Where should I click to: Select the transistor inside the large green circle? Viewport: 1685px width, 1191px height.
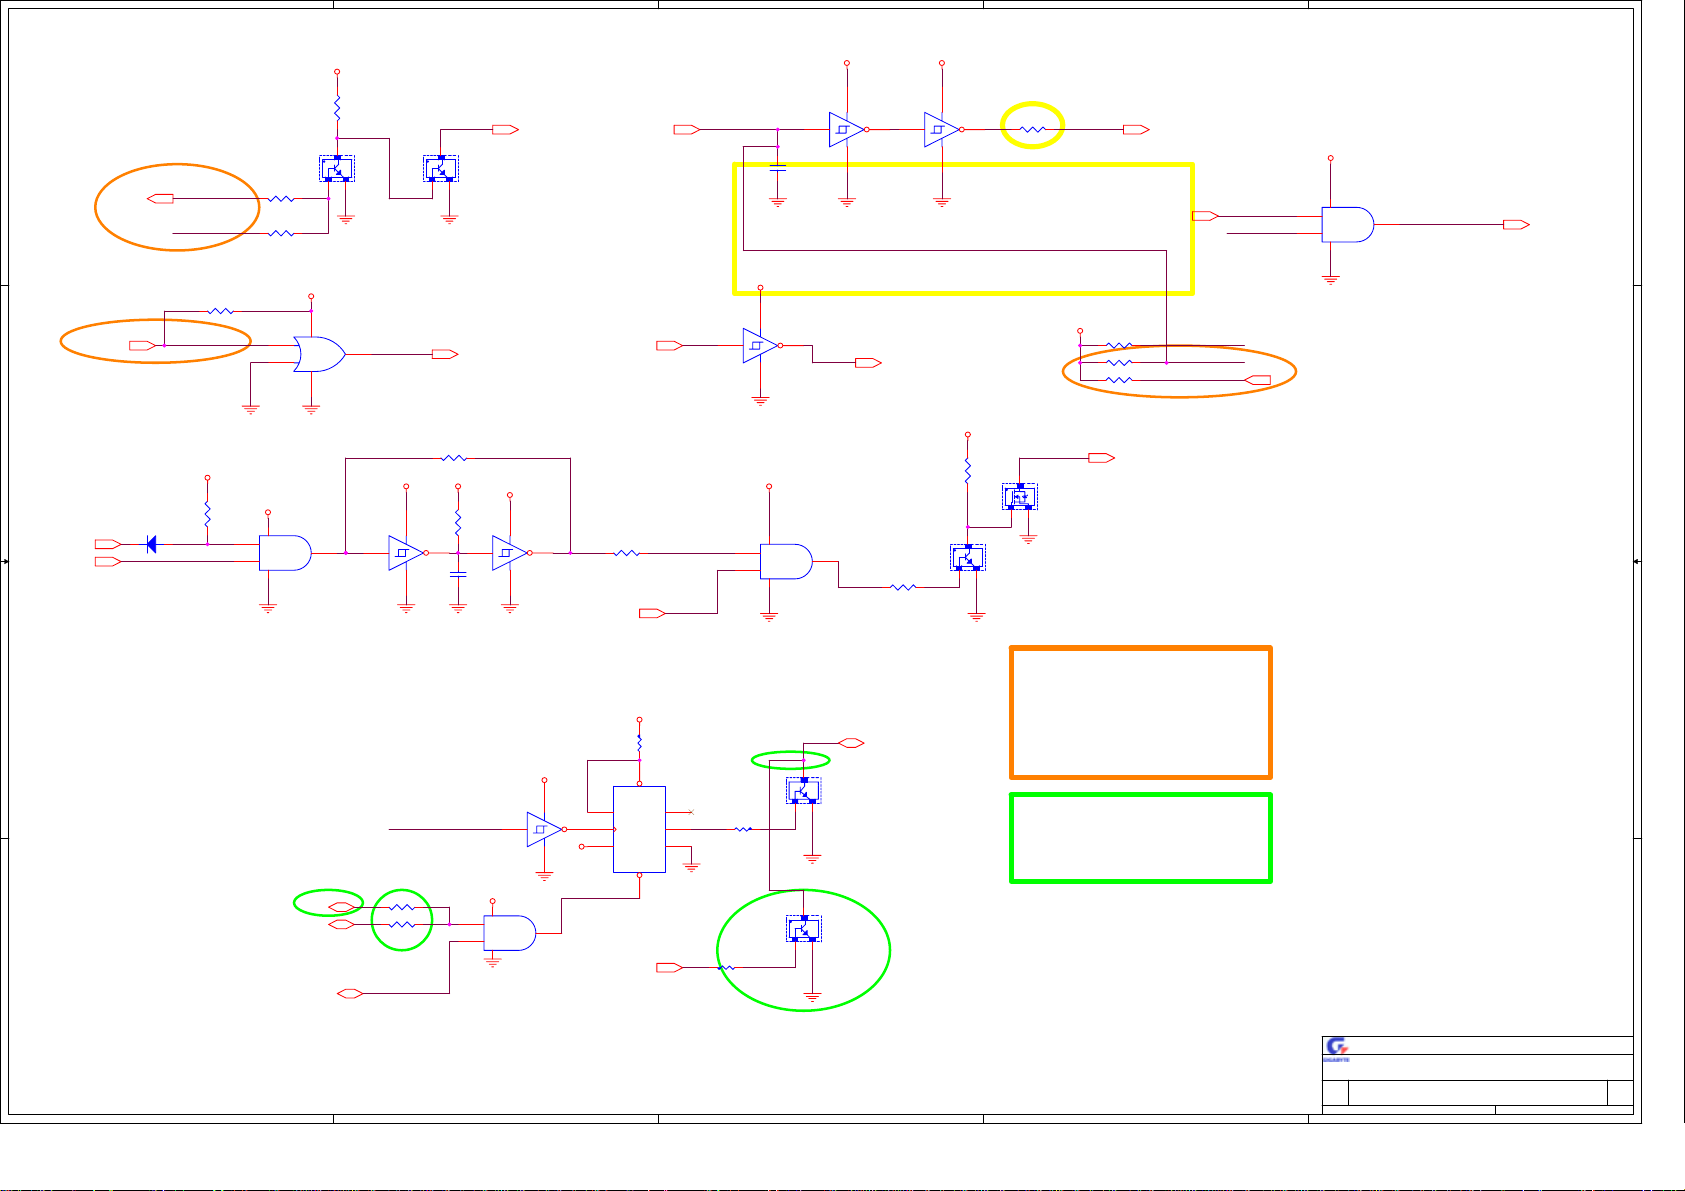click(x=804, y=929)
